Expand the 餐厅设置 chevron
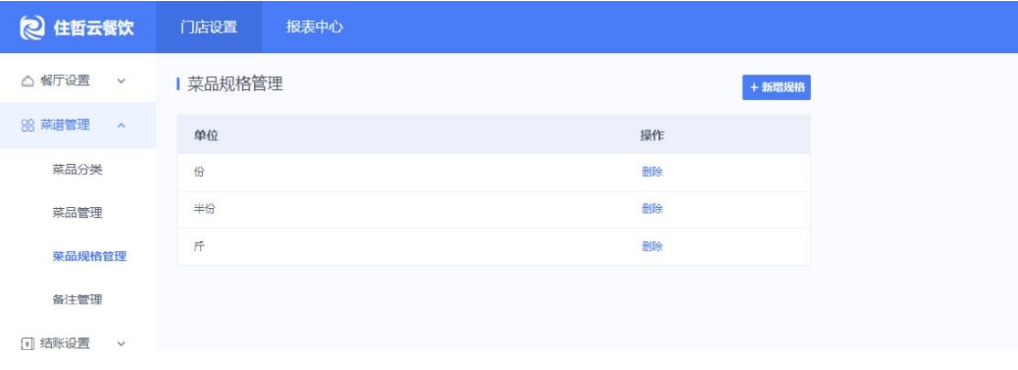Image resolution: width=1018 pixels, height=370 pixels. 121,81
